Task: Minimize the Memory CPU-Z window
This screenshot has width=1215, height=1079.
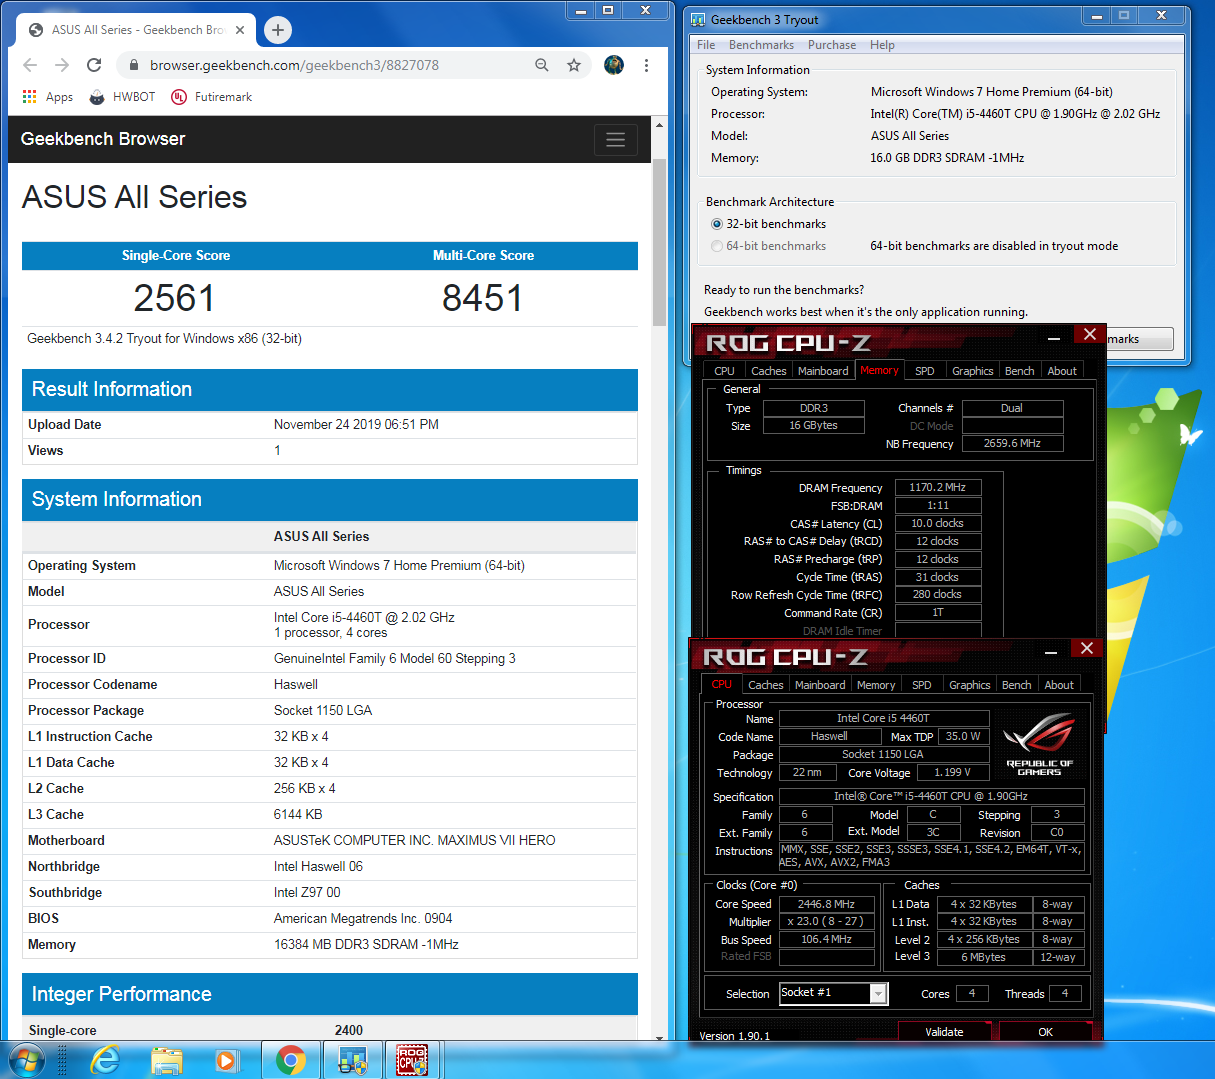Action: [x=1054, y=337]
